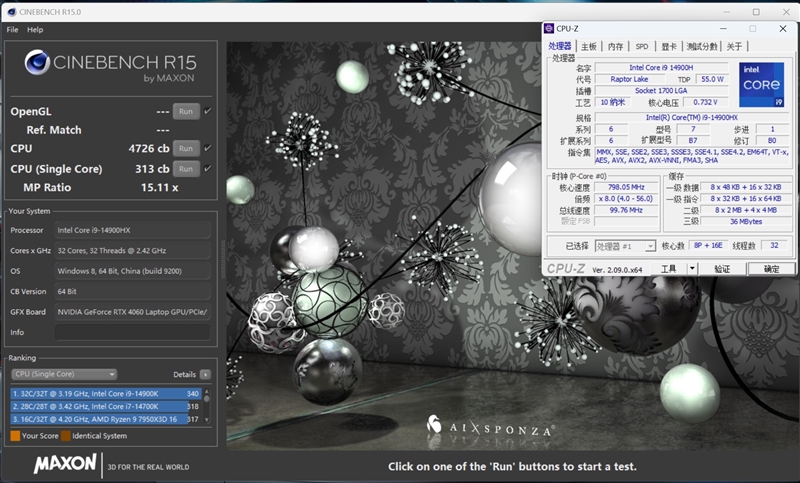800x483 pixels.
Task: Toggle the OpenGL test checkbox
Action: [208, 111]
